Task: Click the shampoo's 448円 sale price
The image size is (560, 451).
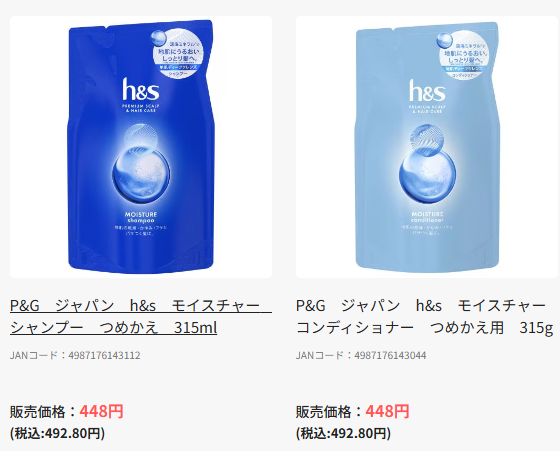Action: (101, 411)
